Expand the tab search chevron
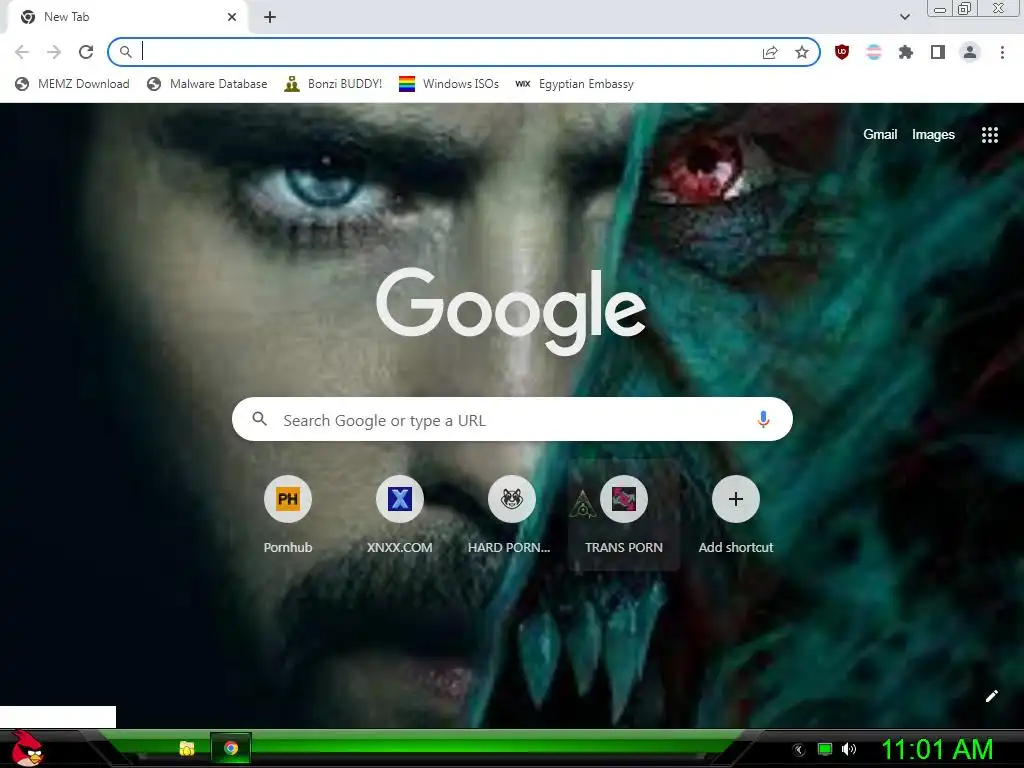 pos(904,17)
